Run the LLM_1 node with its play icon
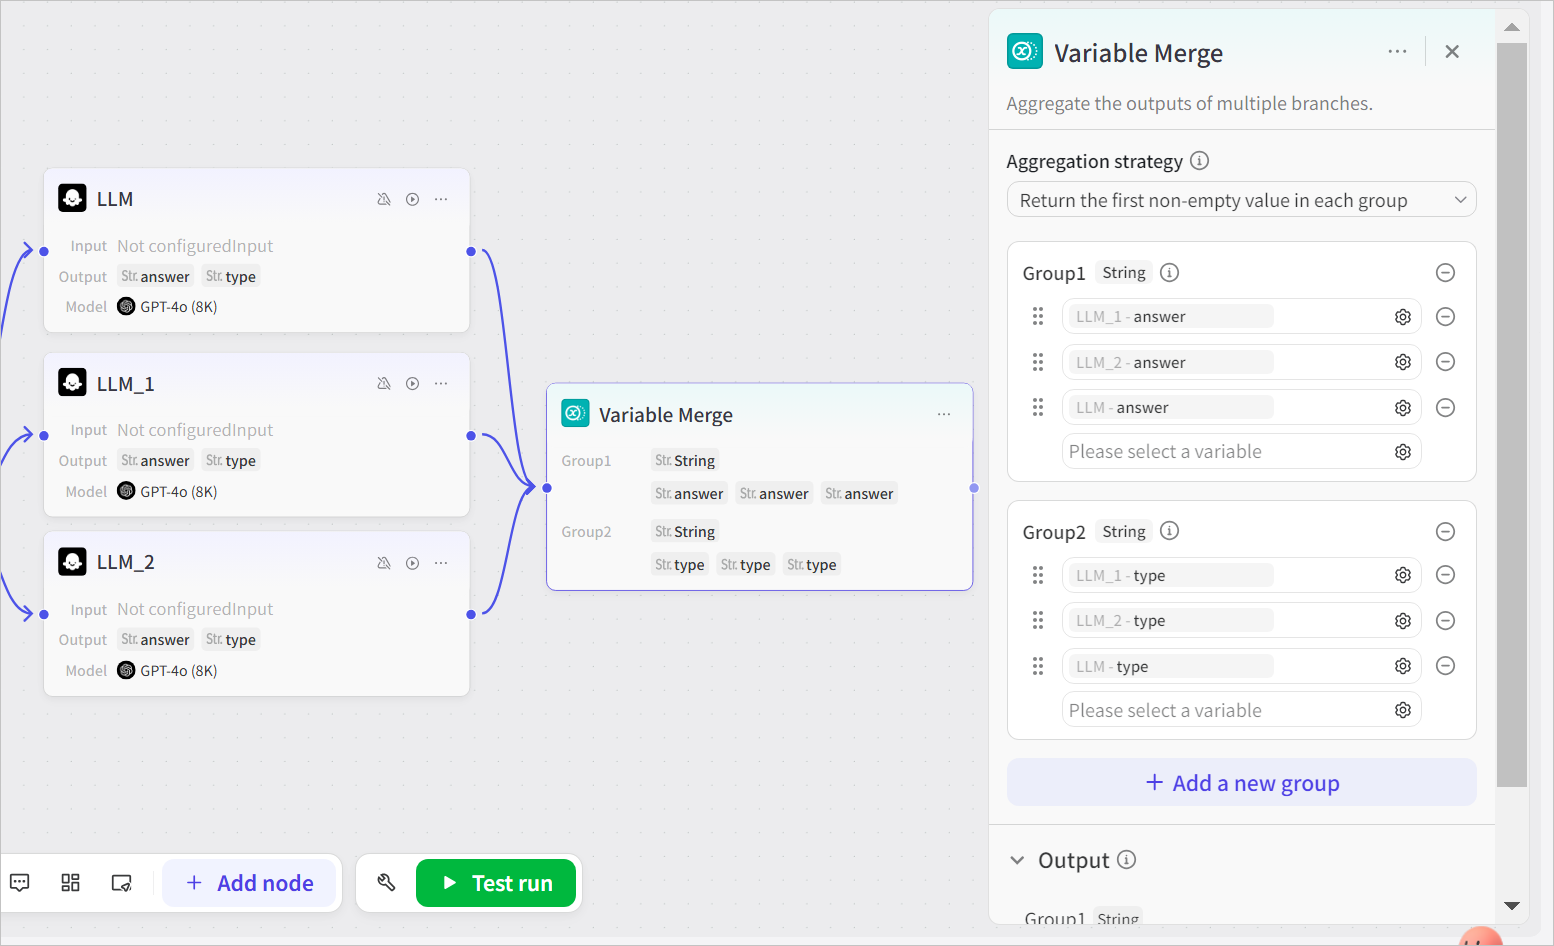Screen dimensions: 1554x946 pos(412,384)
